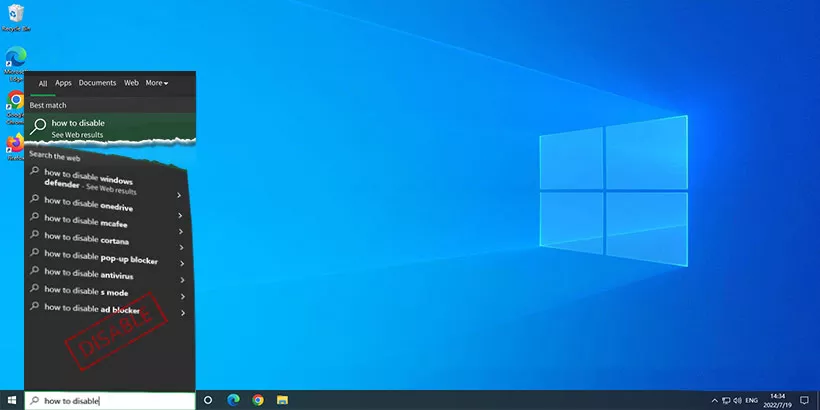Viewport: 820px width, 410px height.
Task: Click search icon beside antivirus suggestion
Action: (x=35, y=270)
